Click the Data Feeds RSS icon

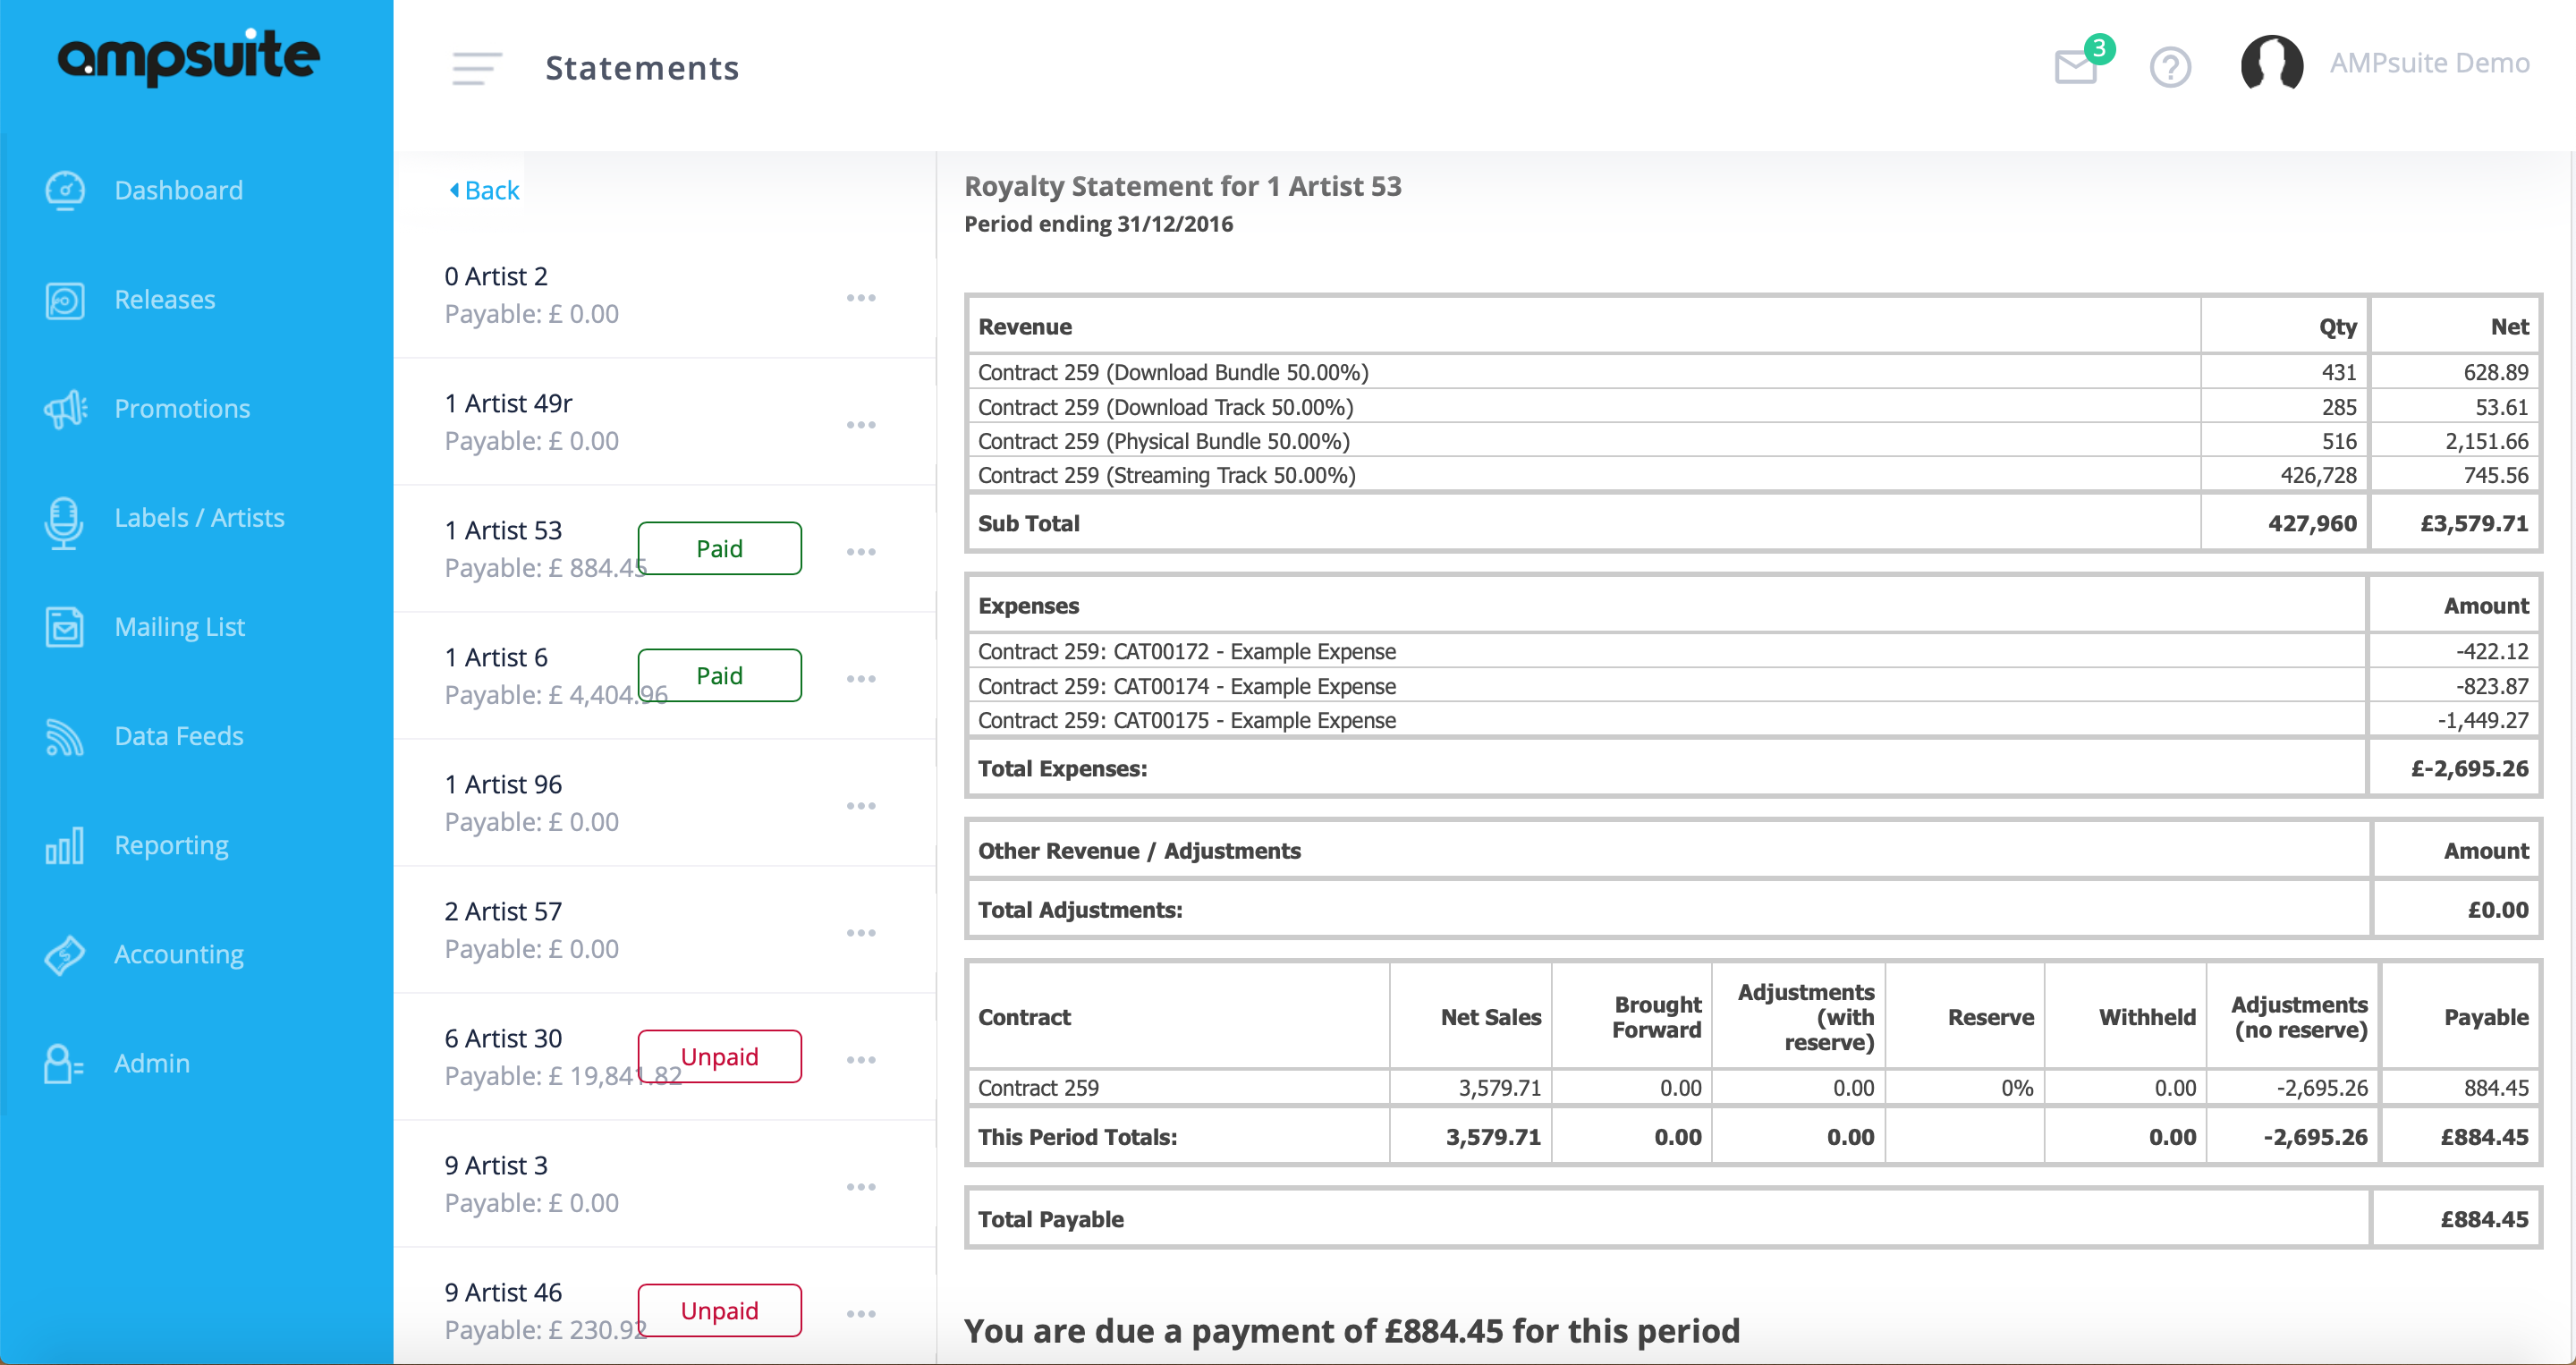[x=65, y=737]
